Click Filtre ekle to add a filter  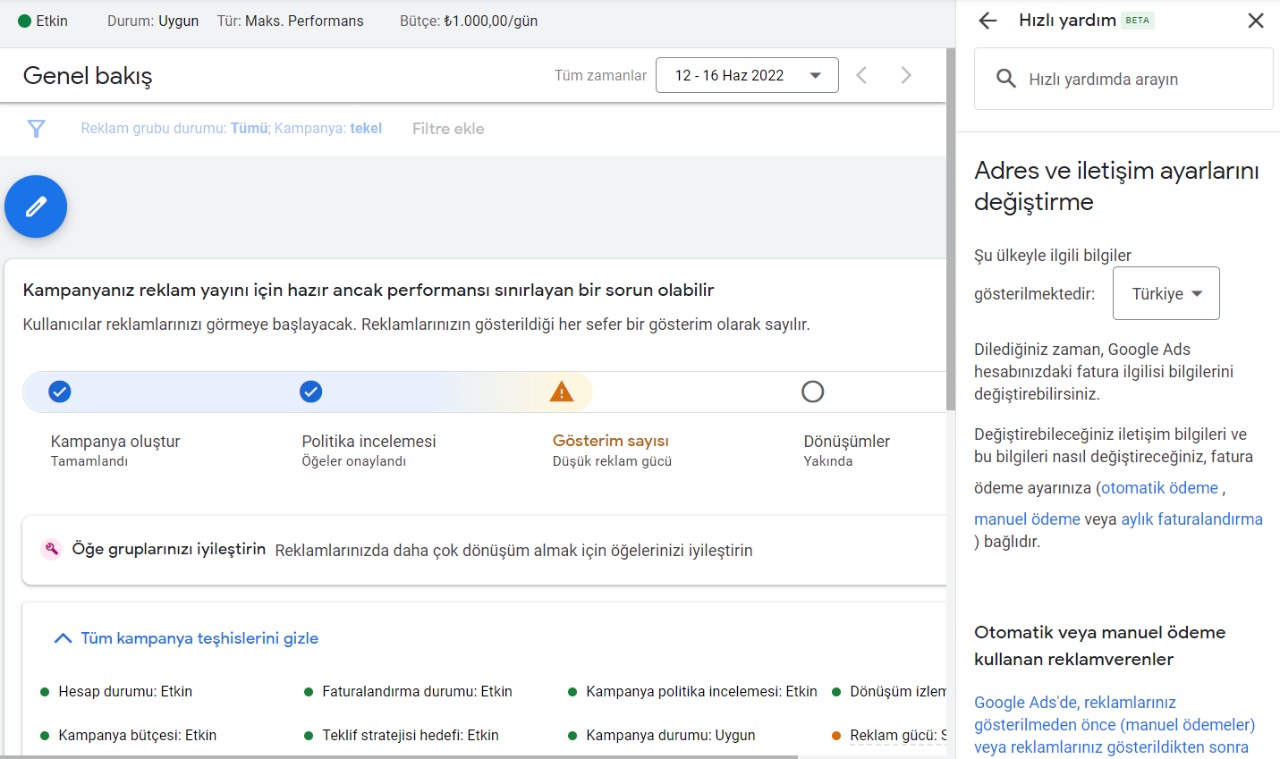pos(448,128)
